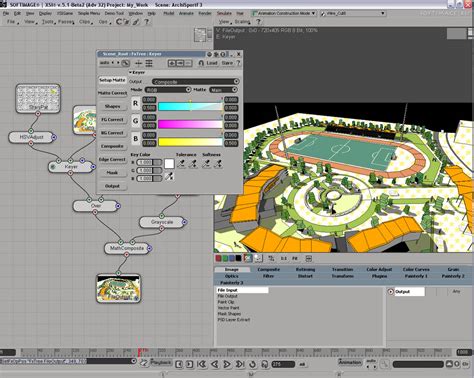Click the refresh icon in FxTree toolbar
The height and width of the screenshot is (378, 474).
click(119, 22)
